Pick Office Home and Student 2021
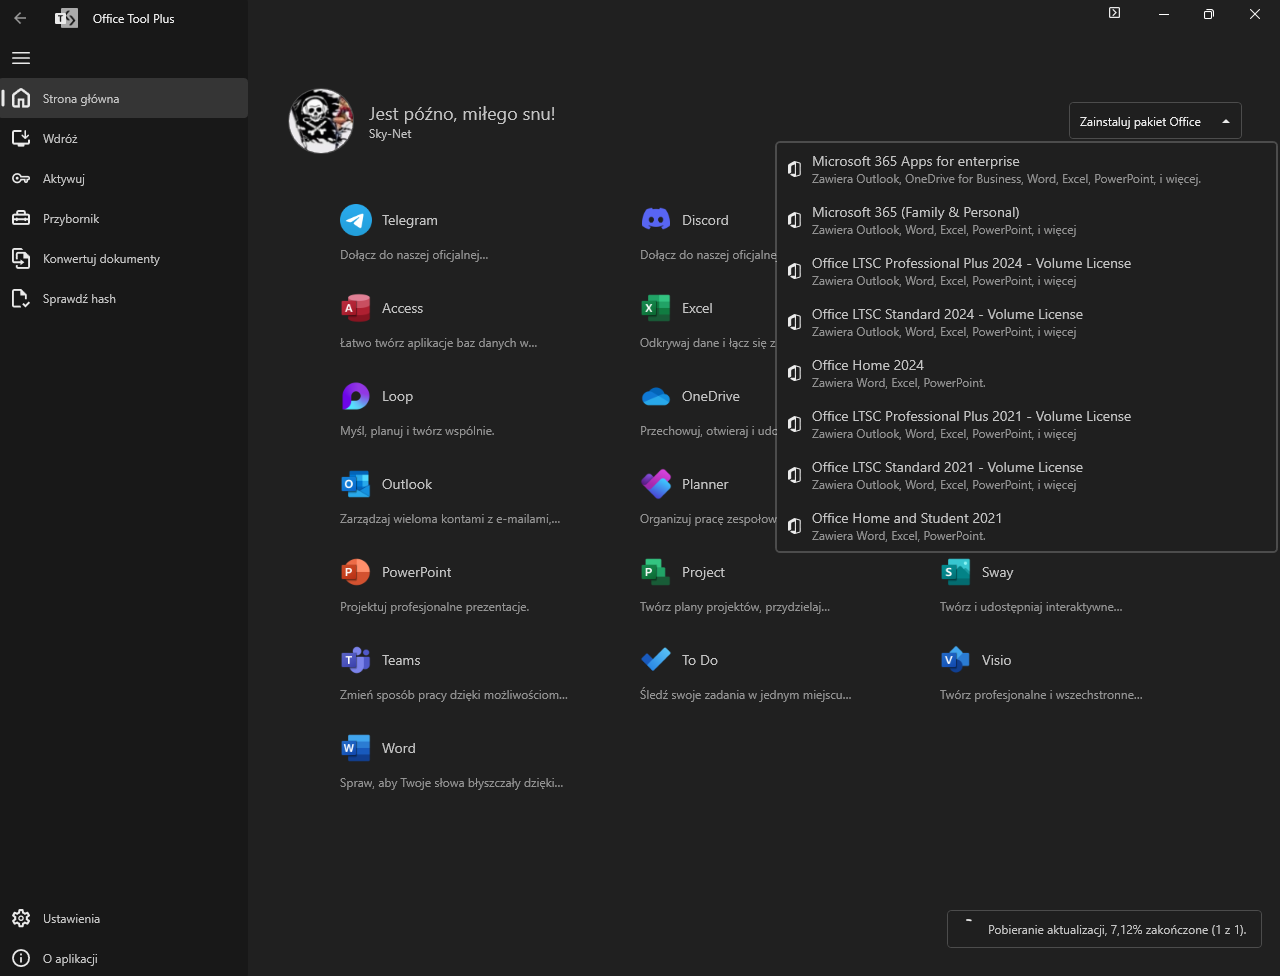1280x976 pixels. point(1026,526)
